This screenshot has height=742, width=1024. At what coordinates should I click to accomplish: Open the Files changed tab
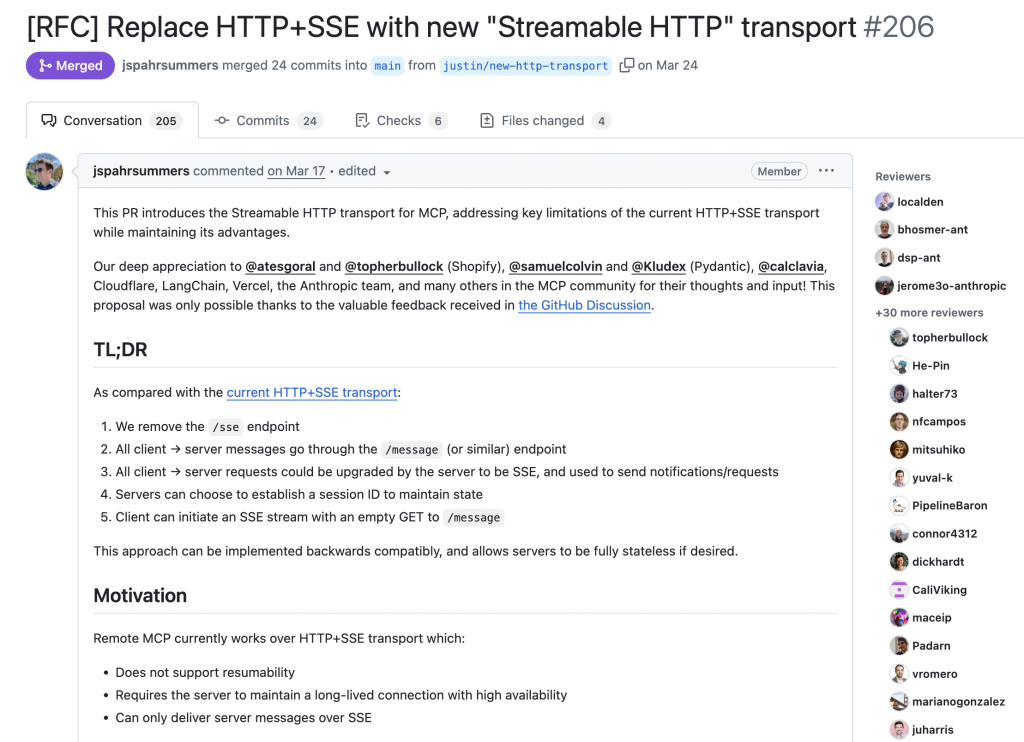(544, 121)
